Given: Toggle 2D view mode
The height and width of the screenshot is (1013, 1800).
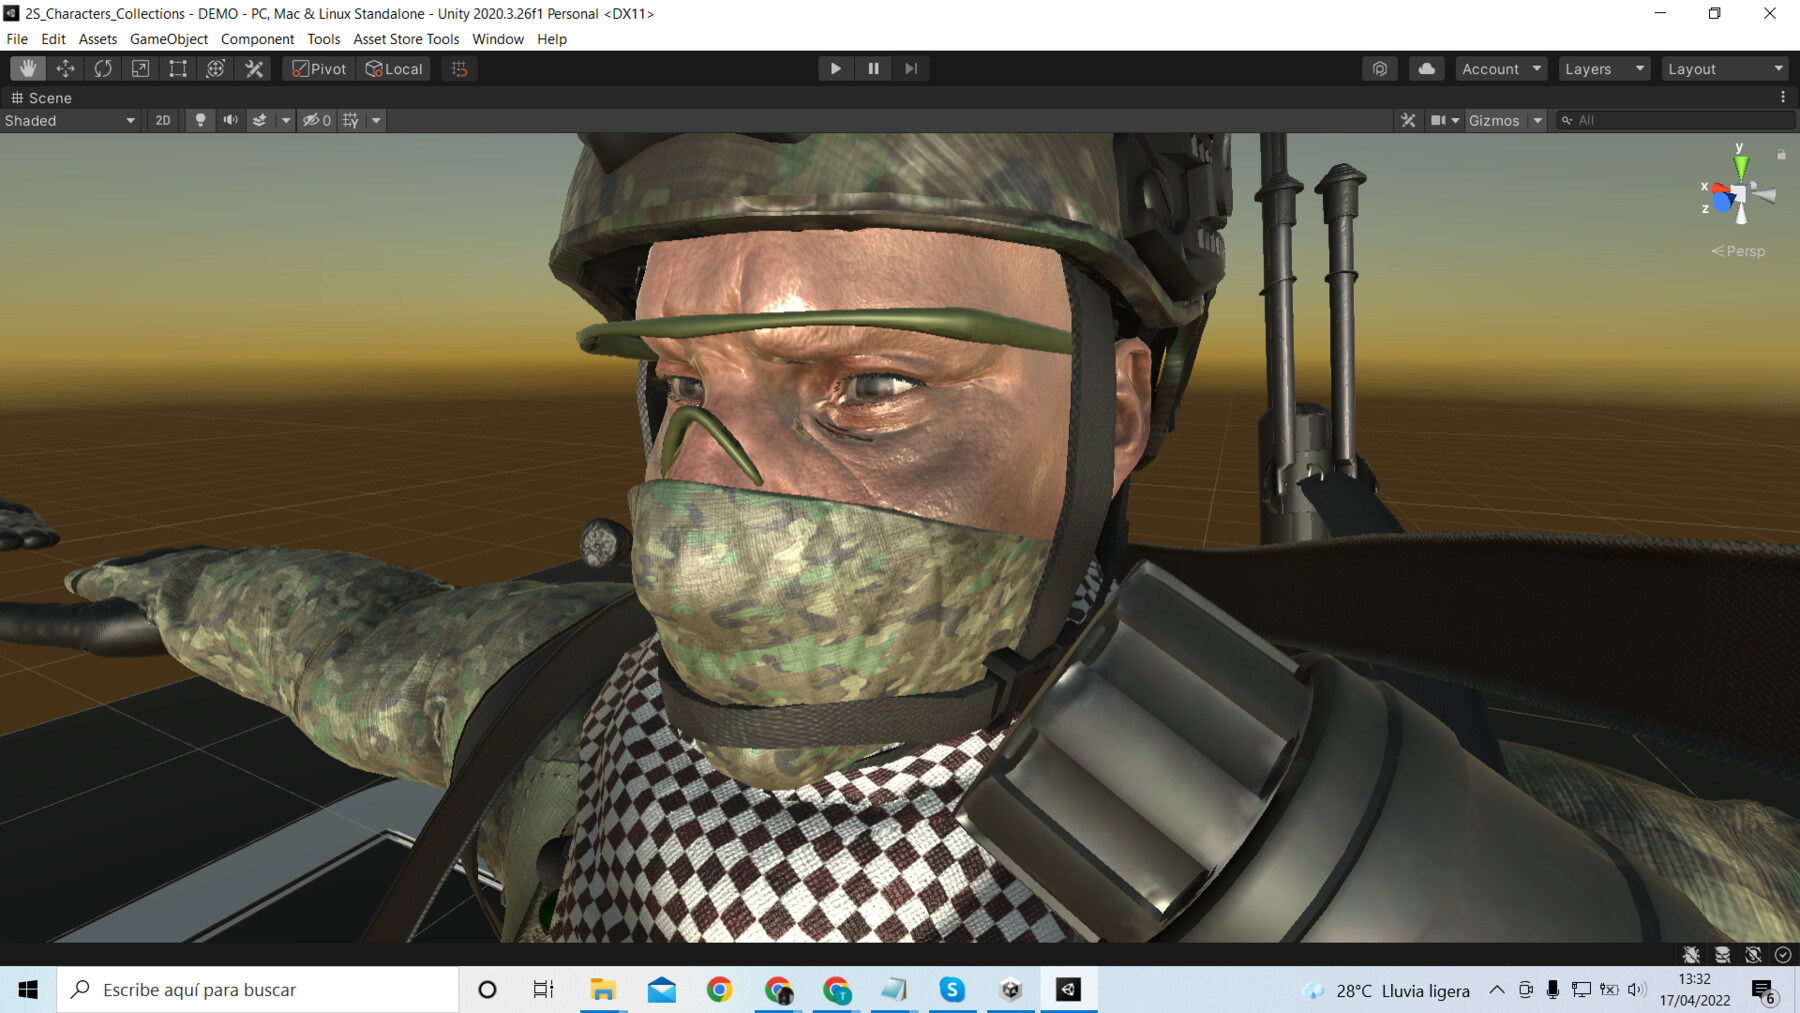Looking at the screenshot, I should [x=162, y=120].
